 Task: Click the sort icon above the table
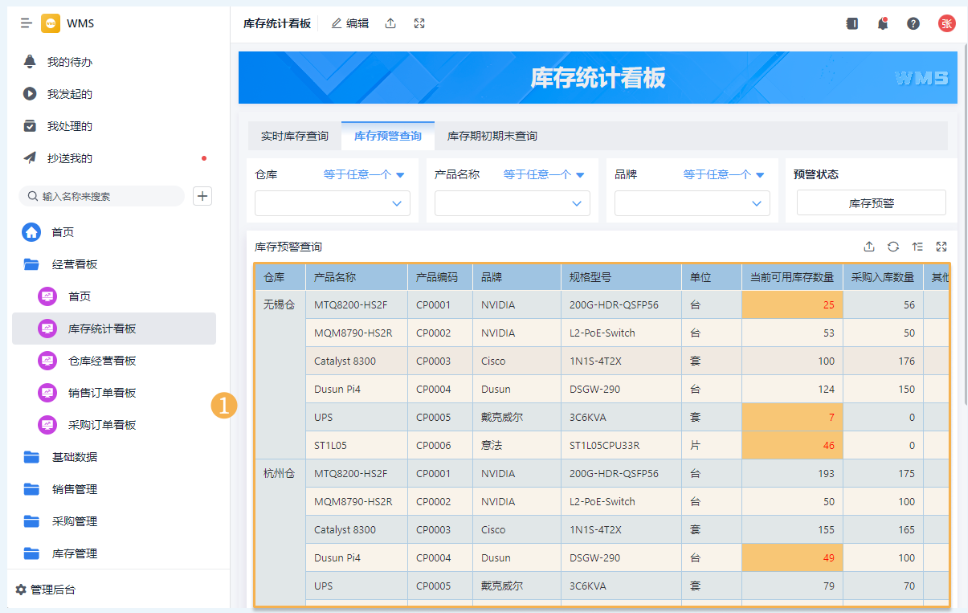coord(917,247)
